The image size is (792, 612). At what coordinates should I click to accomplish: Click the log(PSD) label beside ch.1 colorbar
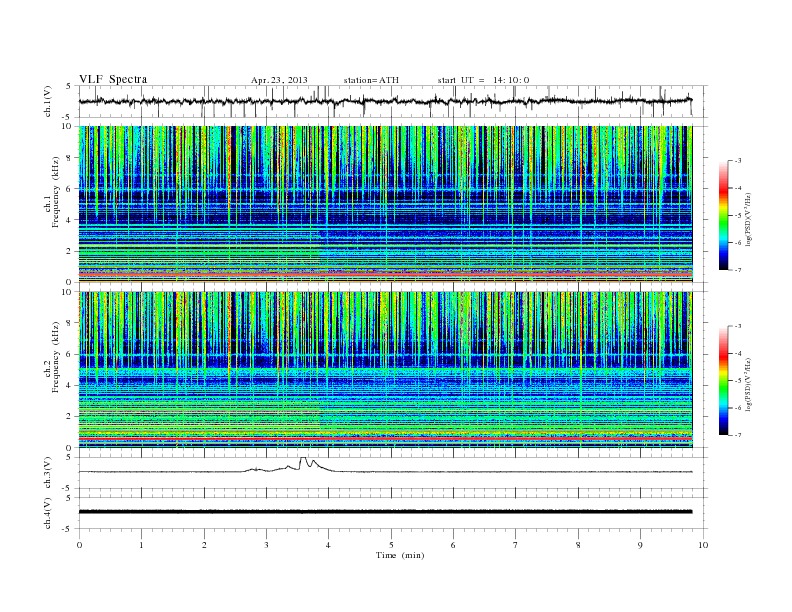coord(748,219)
